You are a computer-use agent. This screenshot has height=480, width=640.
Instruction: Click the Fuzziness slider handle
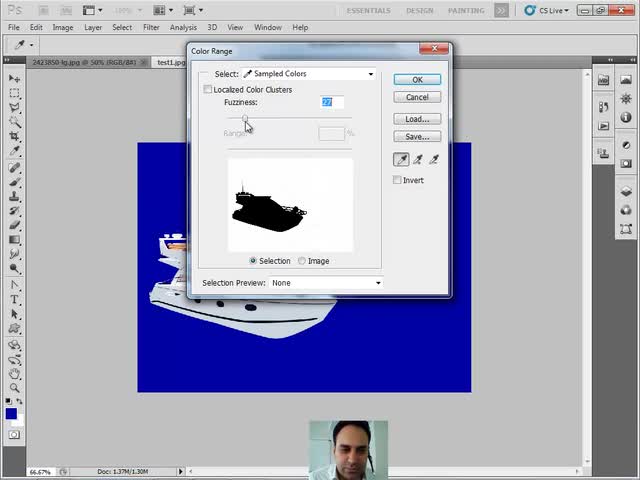(x=245, y=118)
